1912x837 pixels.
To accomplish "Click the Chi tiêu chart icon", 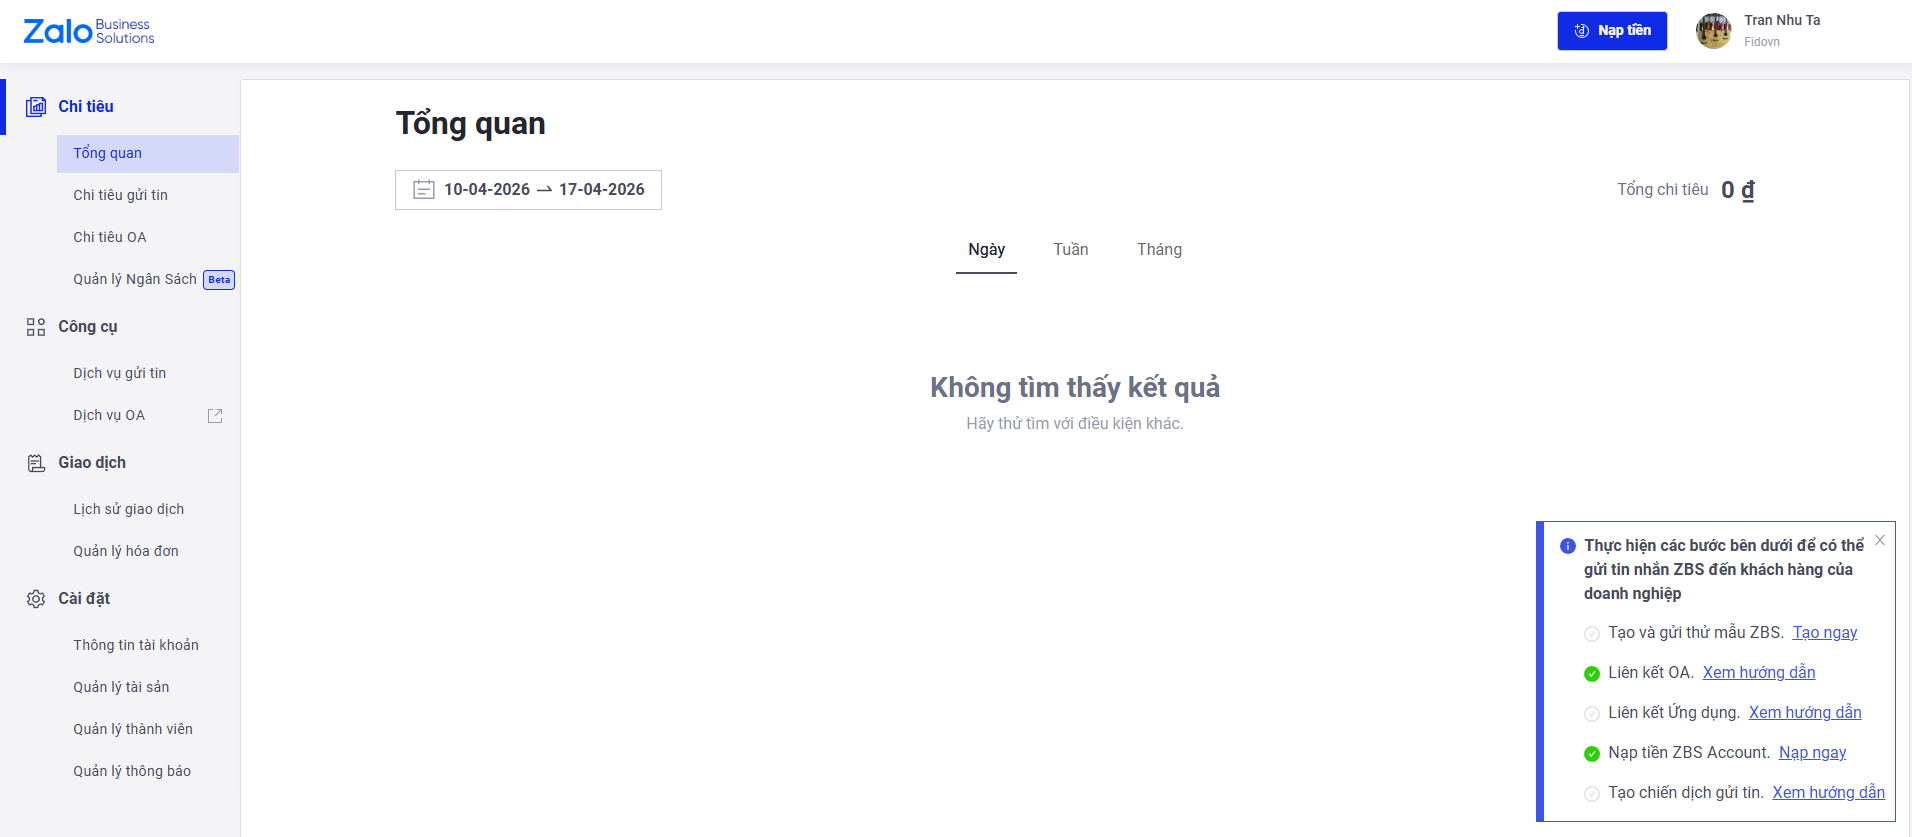I will (x=36, y=107).
